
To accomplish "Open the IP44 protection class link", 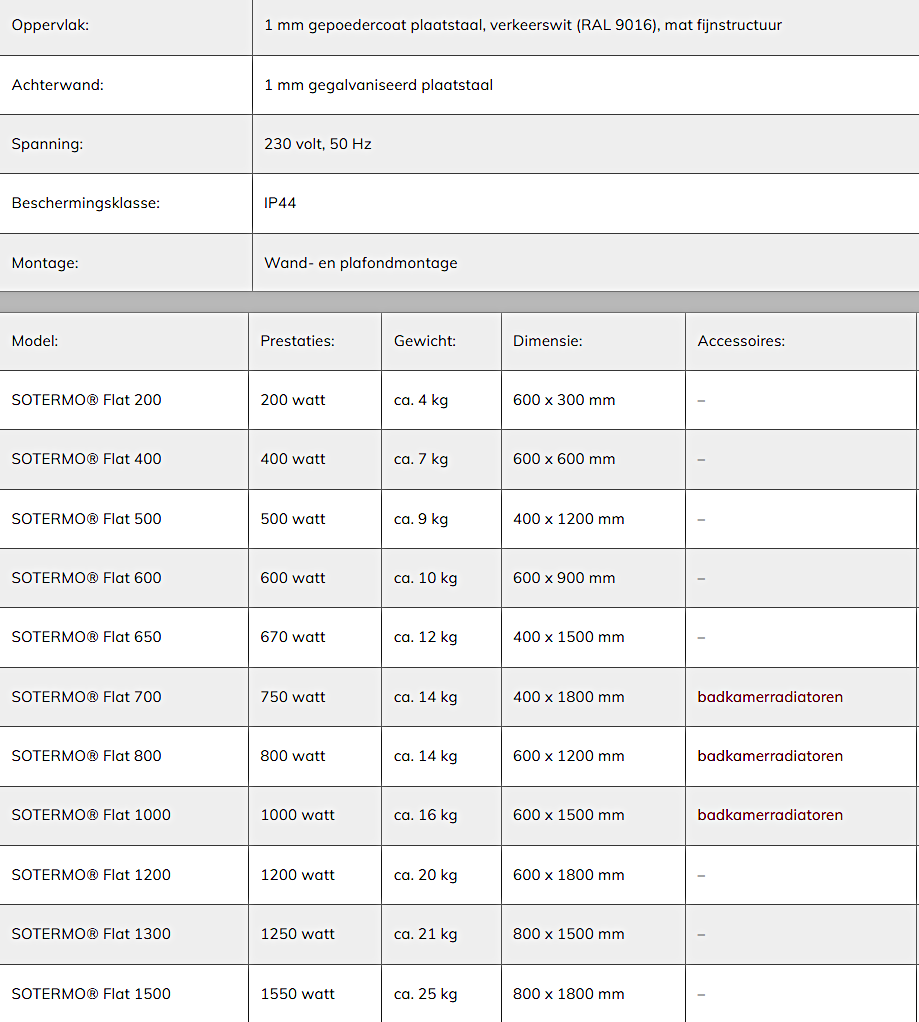I will point(280,203).
